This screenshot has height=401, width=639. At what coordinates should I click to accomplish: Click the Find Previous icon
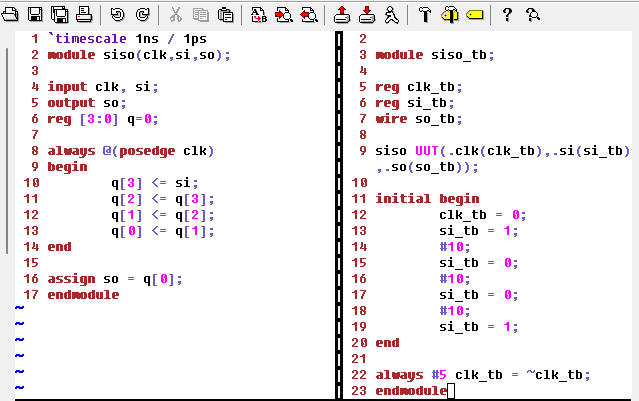[x=308, y=14]
